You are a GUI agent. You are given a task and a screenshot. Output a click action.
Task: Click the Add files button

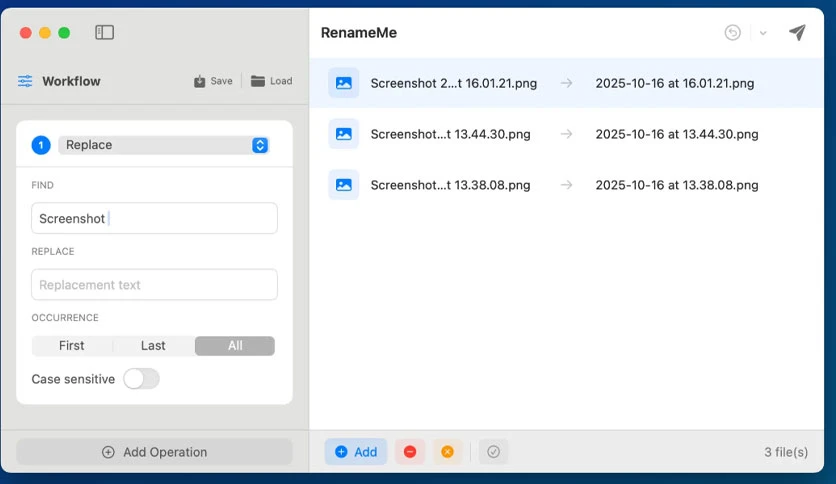(356, 452)
